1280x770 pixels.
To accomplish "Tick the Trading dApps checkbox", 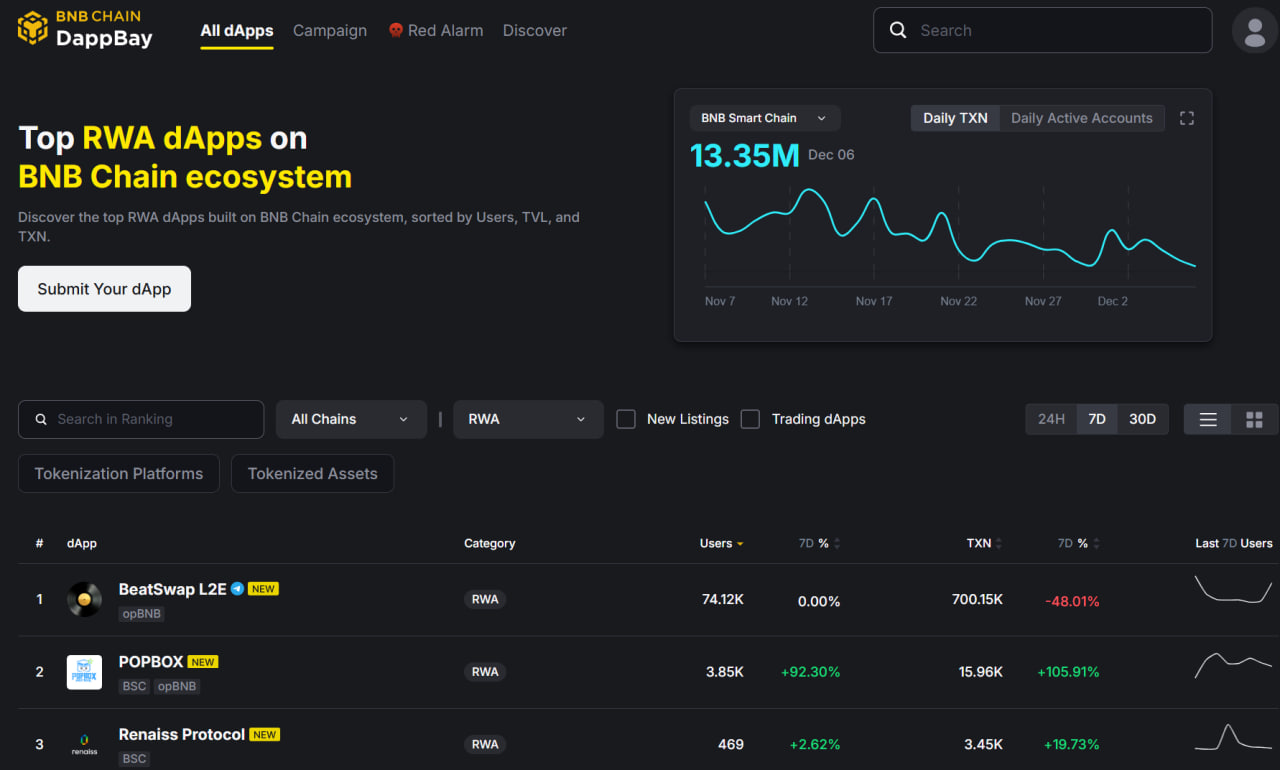I will (x=750, y=419).
